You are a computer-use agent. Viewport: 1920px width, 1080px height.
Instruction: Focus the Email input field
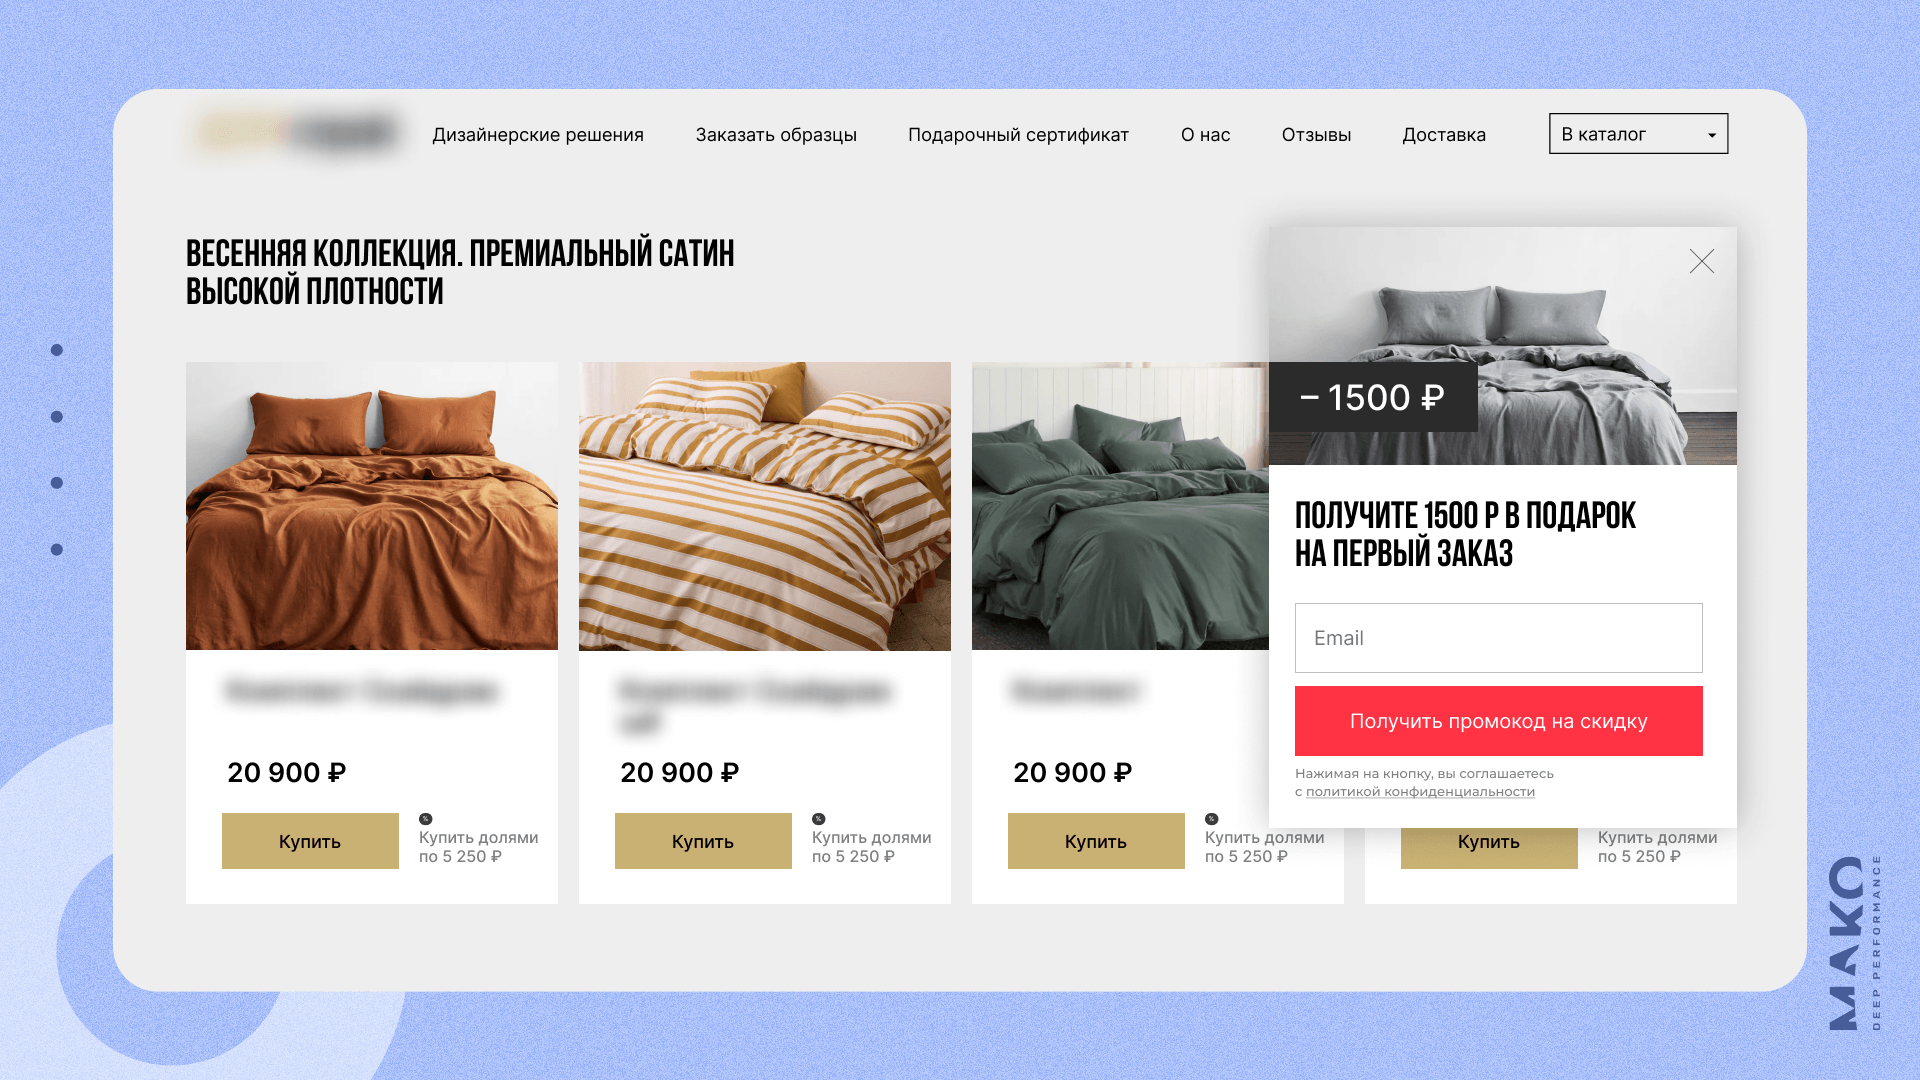[x=1498, y=638]
